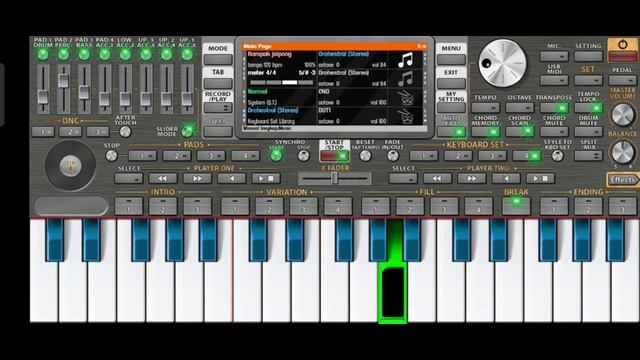Screen dimensions: 640x360
Task: Click the large silver data dial
Action: pos(502,63)
